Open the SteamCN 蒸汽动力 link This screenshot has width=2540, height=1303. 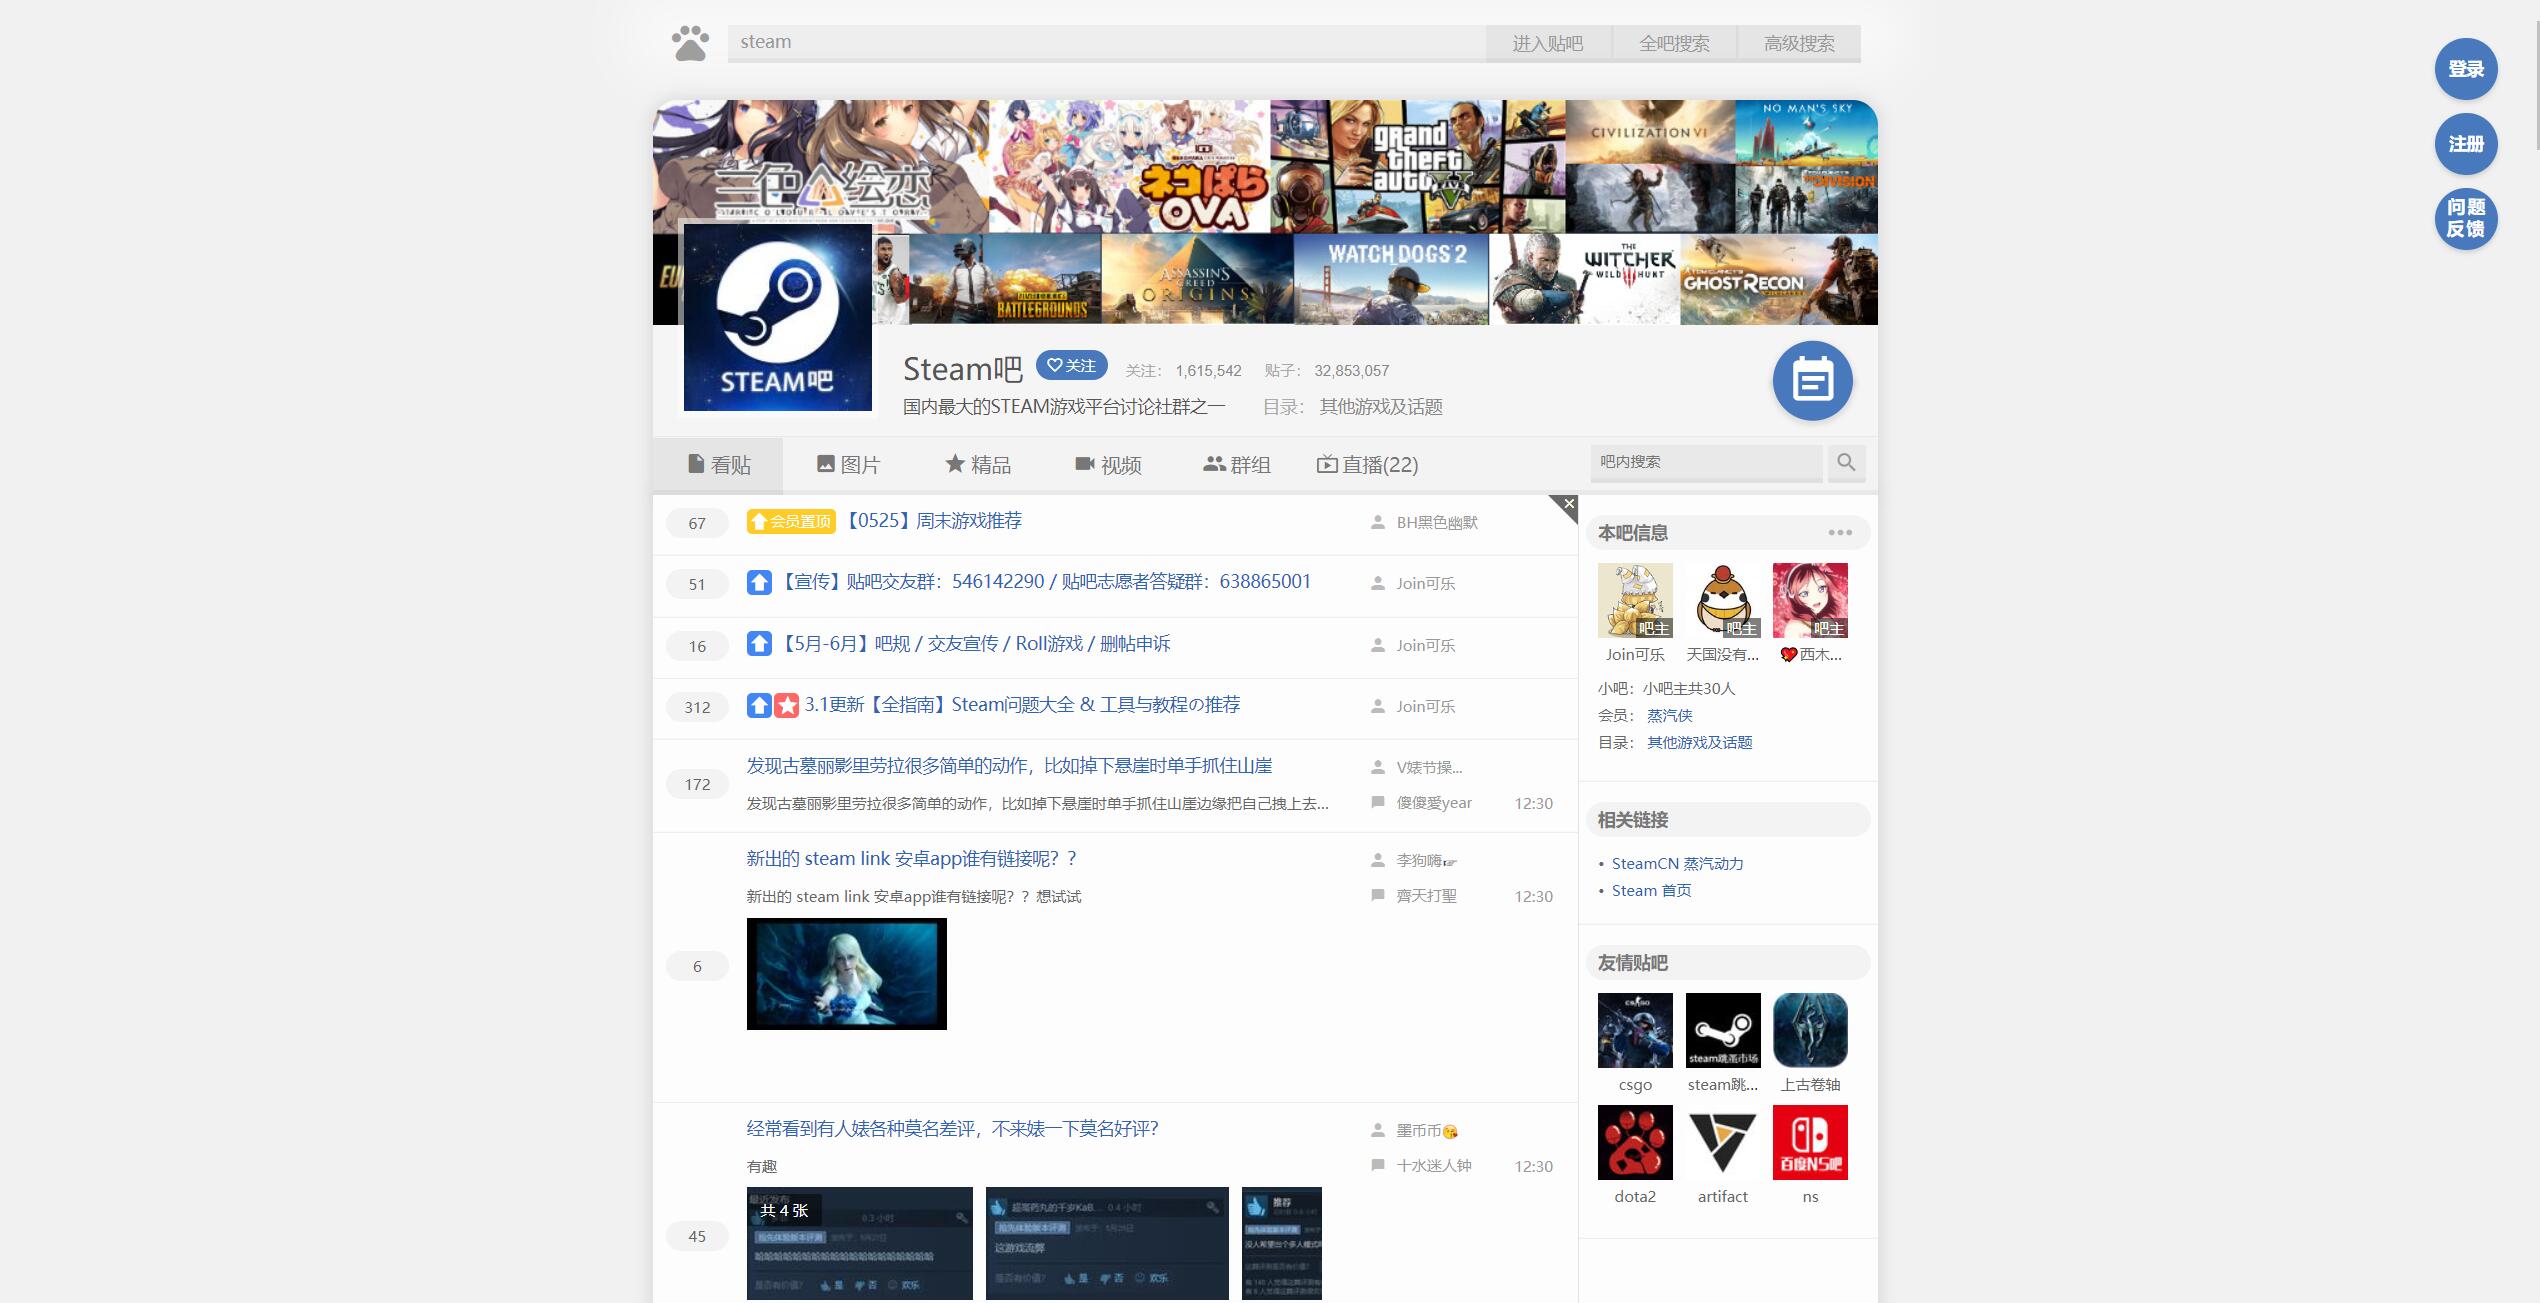(x=1677, y=864)
